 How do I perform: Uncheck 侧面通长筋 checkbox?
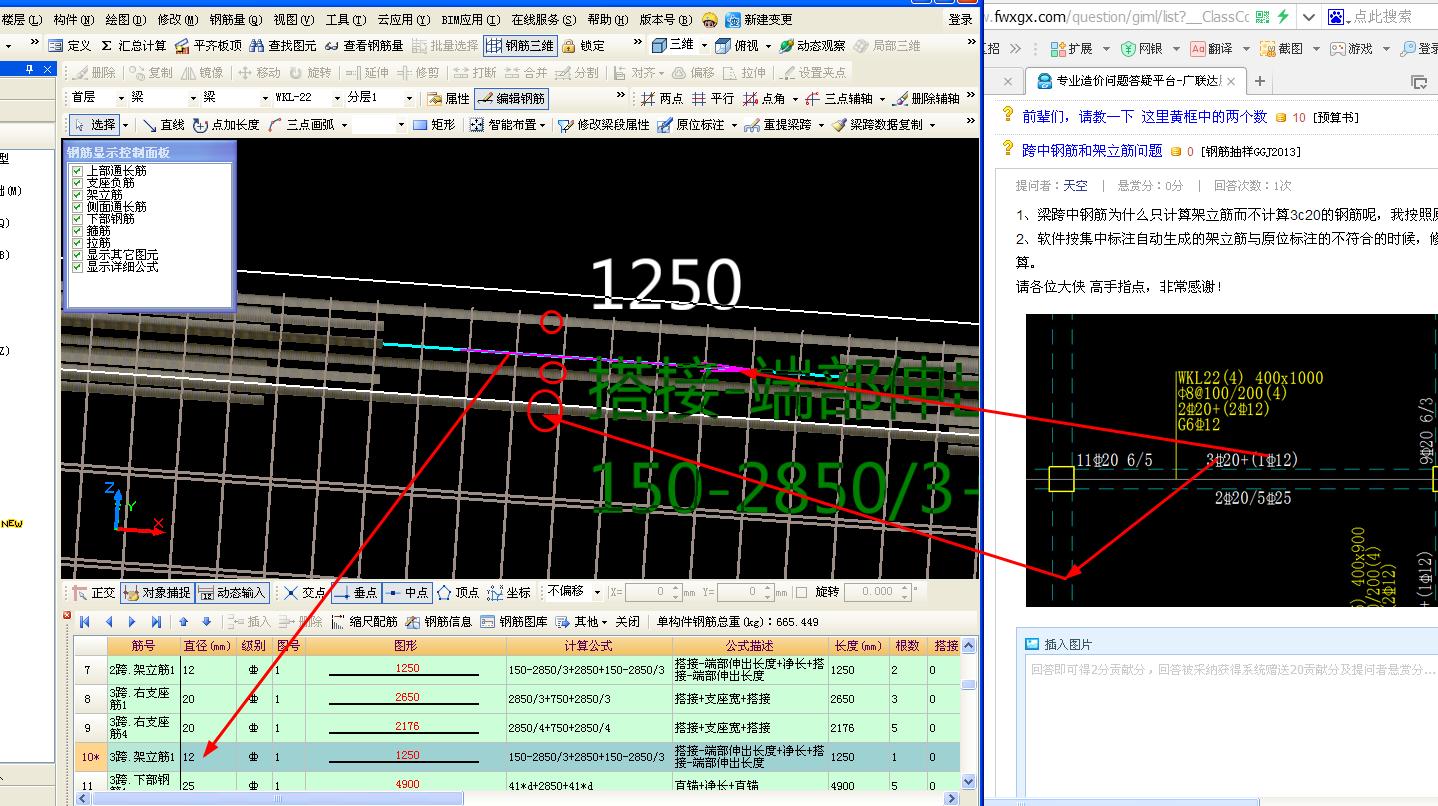tap(77, 207)
